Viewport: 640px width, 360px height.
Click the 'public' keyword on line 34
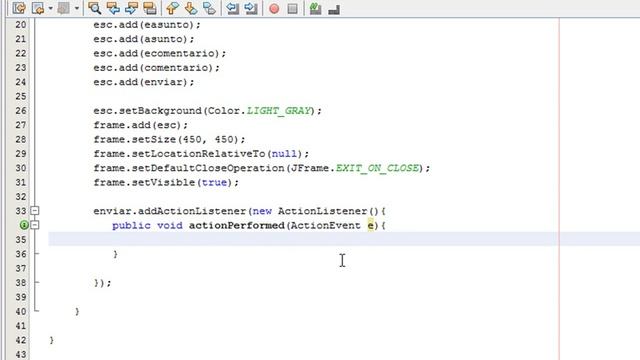(131, 225)
